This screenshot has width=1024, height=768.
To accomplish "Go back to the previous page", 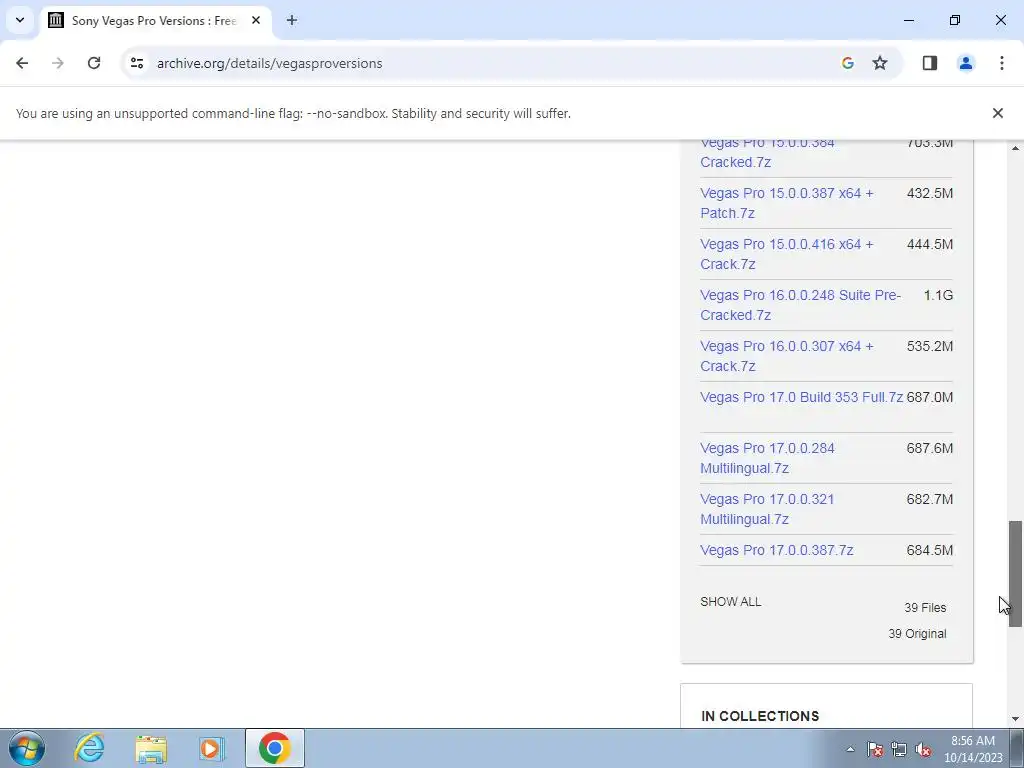I will 22,63.
